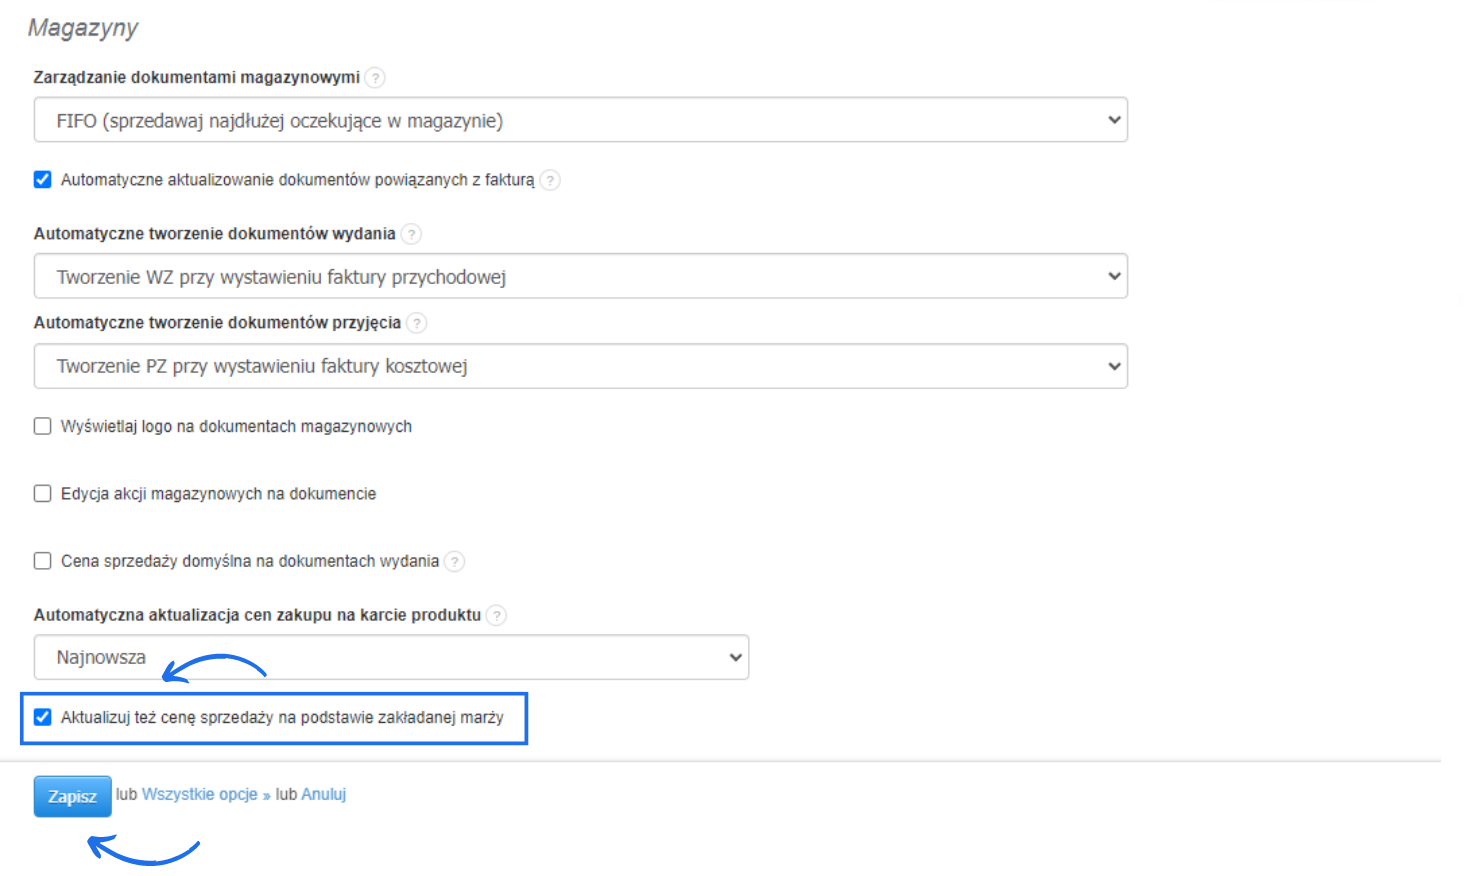
Task: Click the Anuluj link
Action: point(324,794)
